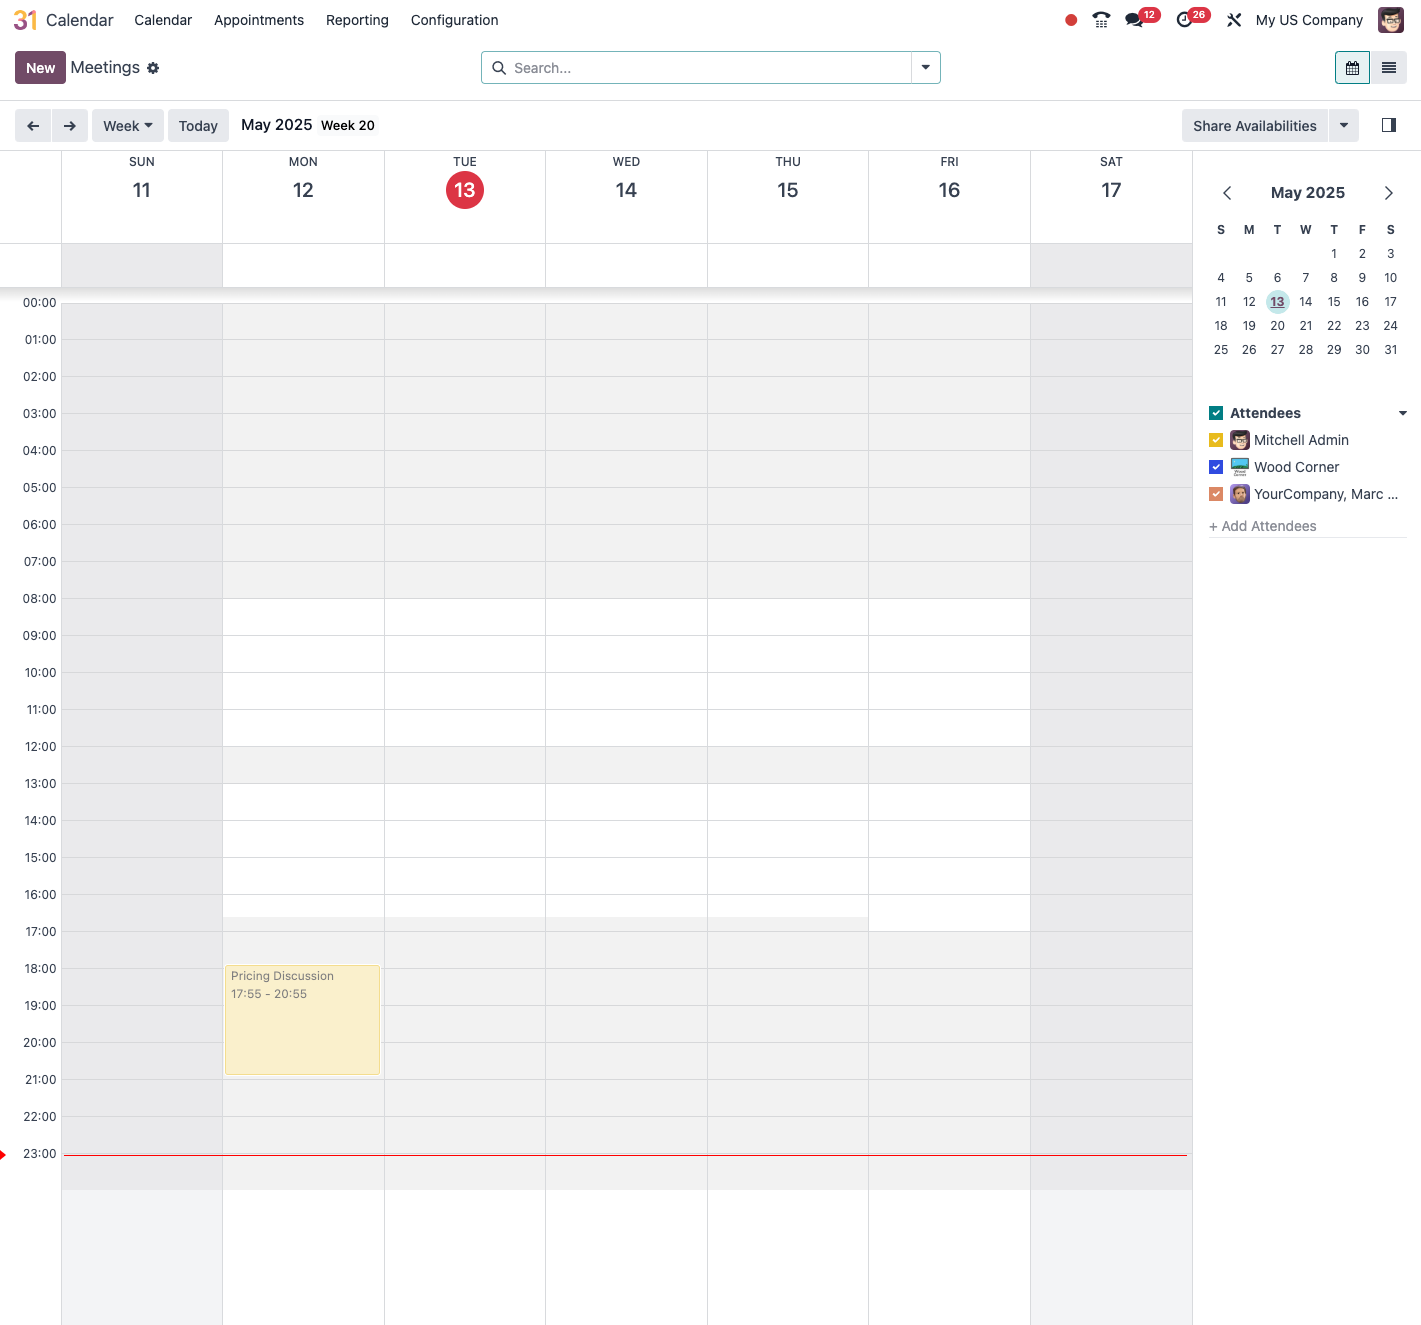Switch to list view icon
The image size is (1421, 1325).
(1389, 68)
